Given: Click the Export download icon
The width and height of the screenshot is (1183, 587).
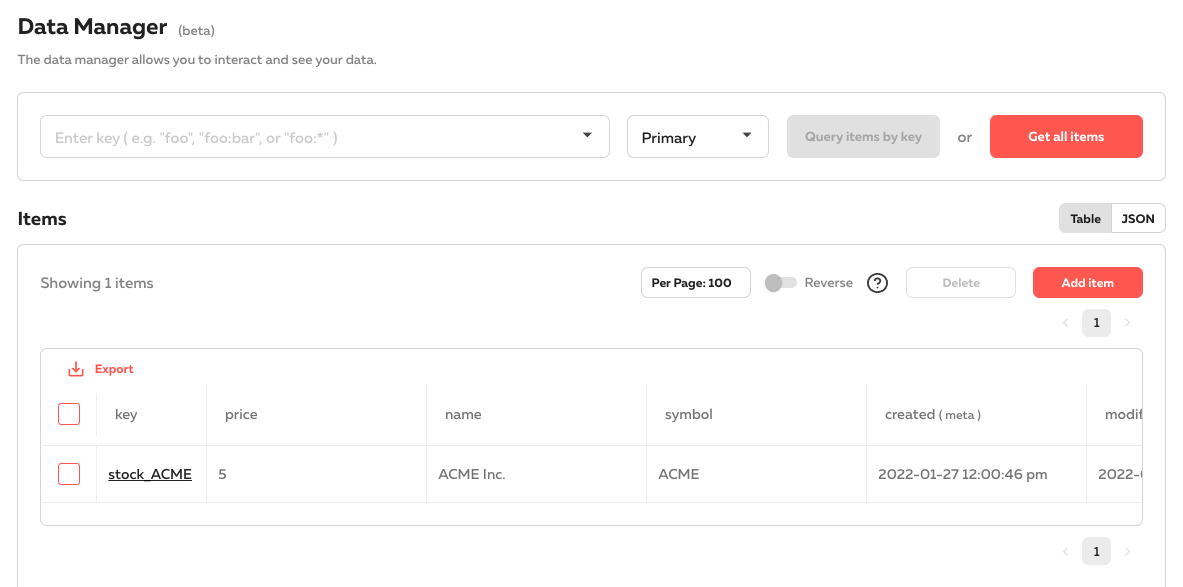Looking at the screenshot, I should coord(75,368).
